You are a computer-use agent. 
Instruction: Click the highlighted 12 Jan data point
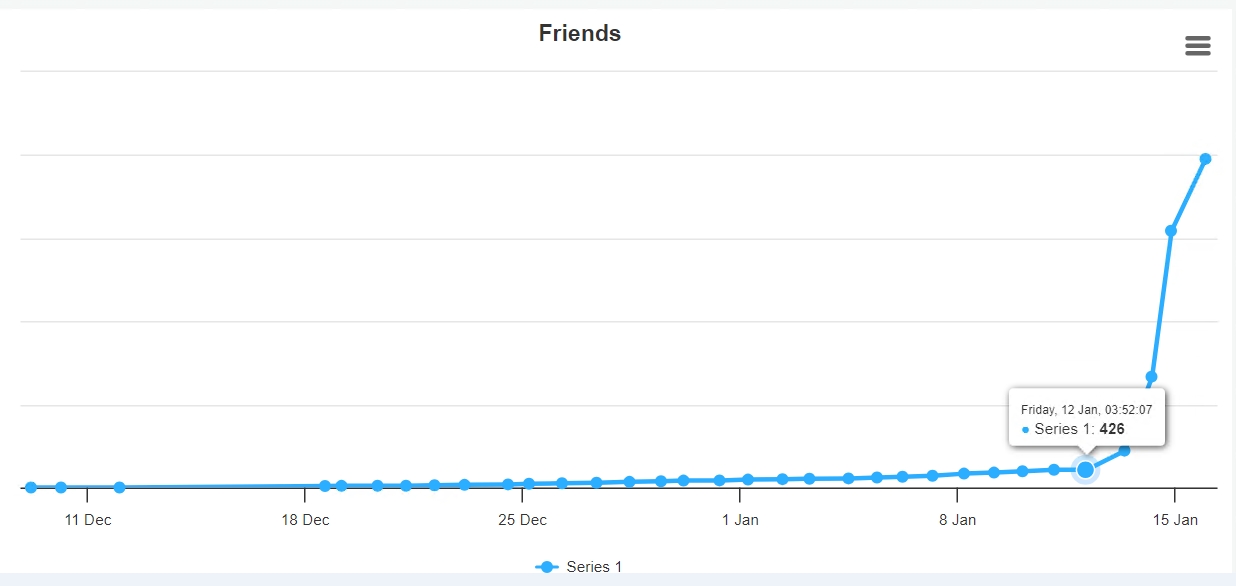(1085, 469)
